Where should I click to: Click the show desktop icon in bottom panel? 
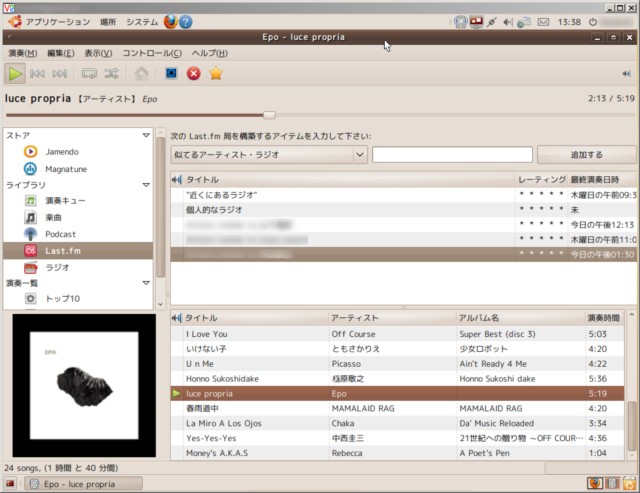(x=10, y=484)
